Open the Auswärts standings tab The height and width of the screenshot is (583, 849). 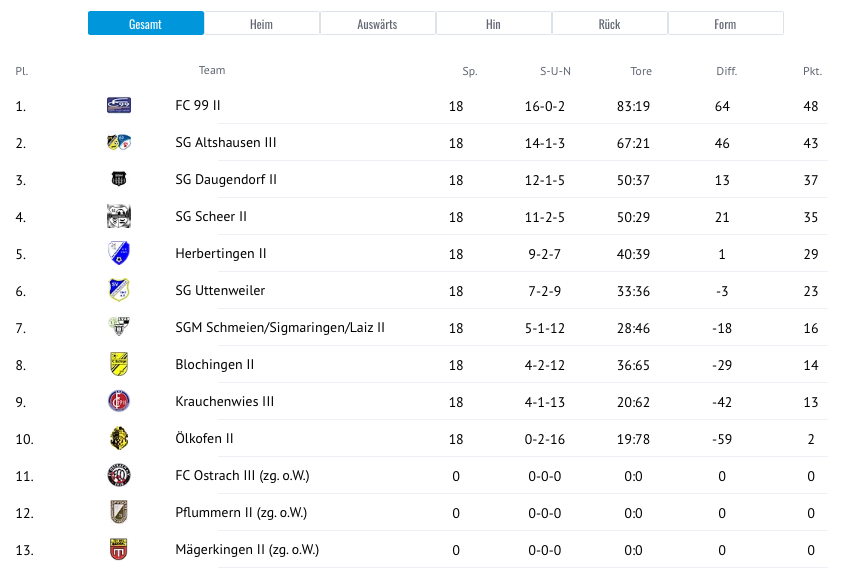click(377, 22)
